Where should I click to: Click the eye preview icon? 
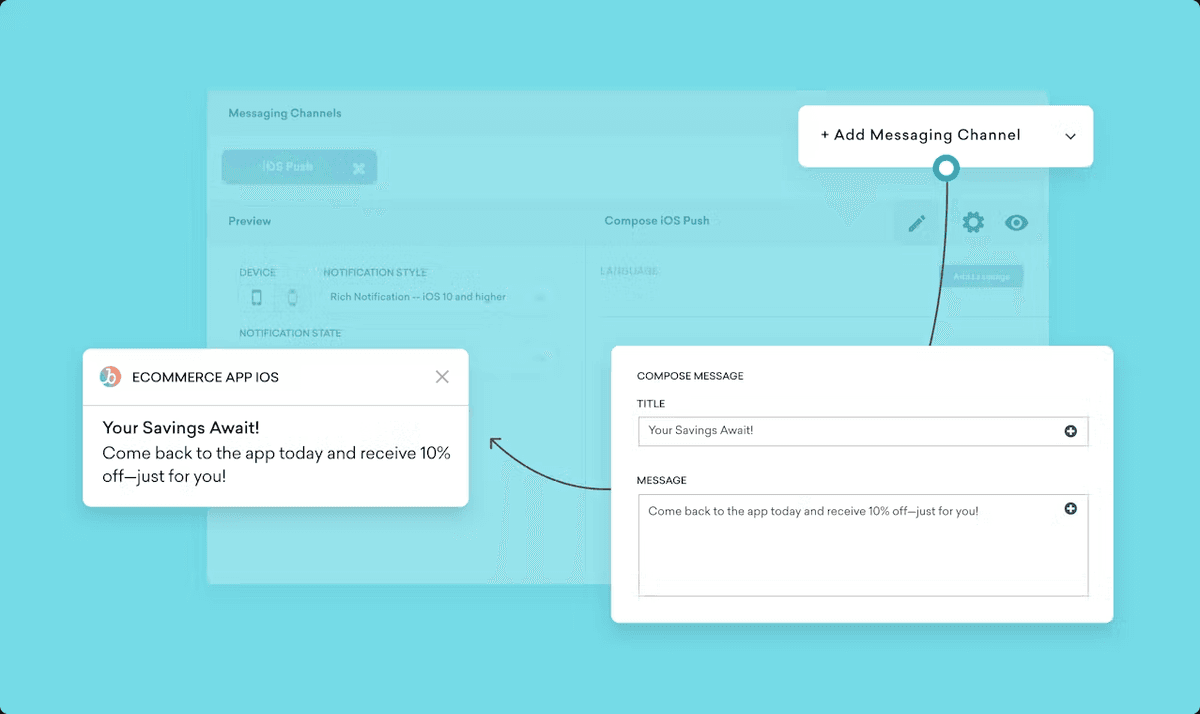pyautogui.click(x=1017, y=222)
